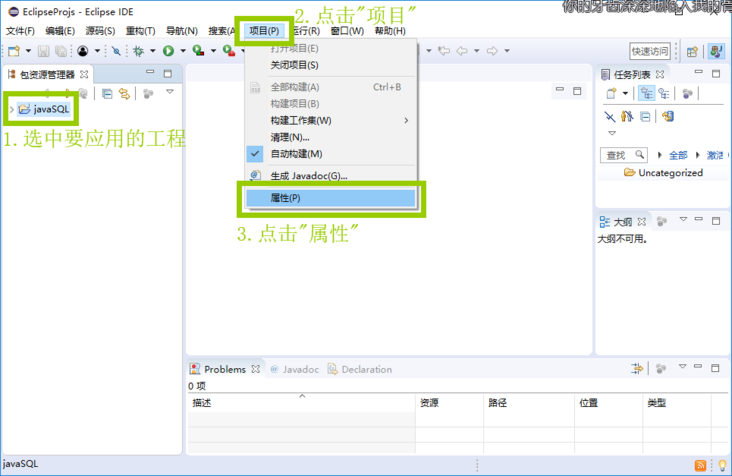Click the Focus icon in the task list toolbar

[x=687, y=94]
